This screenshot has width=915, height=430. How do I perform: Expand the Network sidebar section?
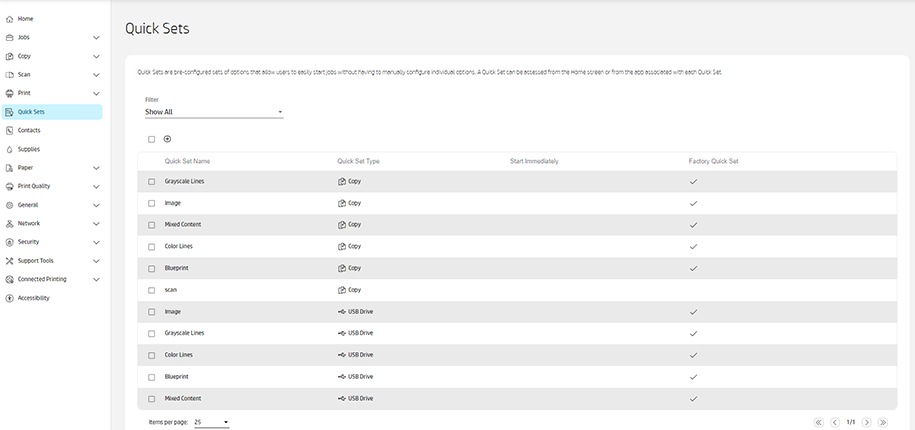[96, 224]
